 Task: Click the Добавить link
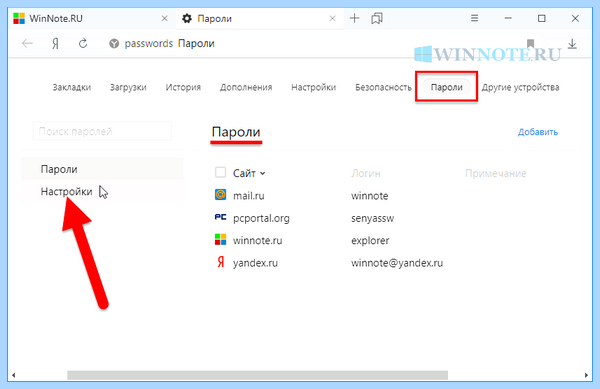click(538, 132)
